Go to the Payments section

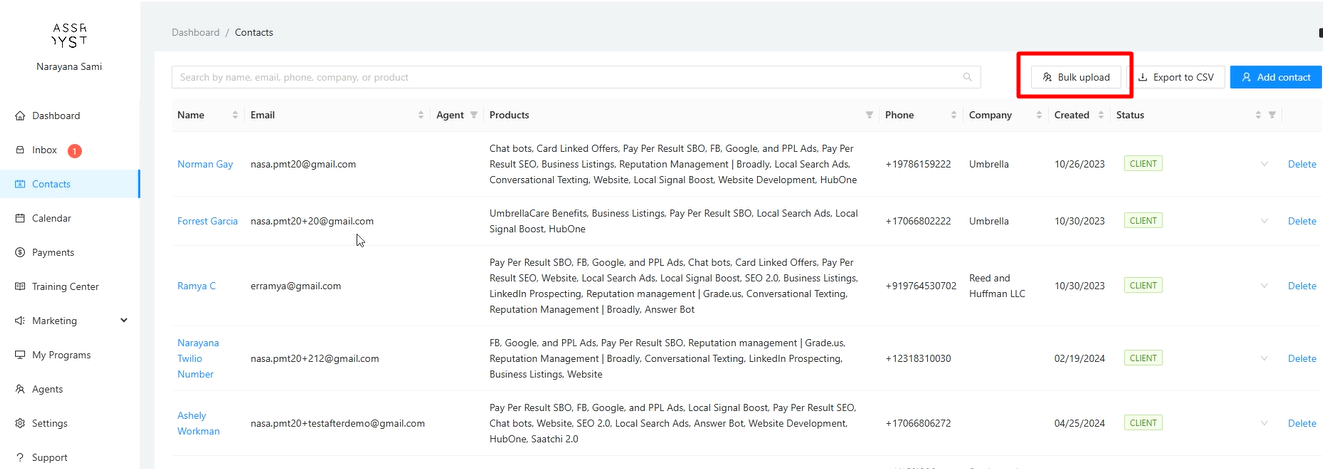(51, 253)
